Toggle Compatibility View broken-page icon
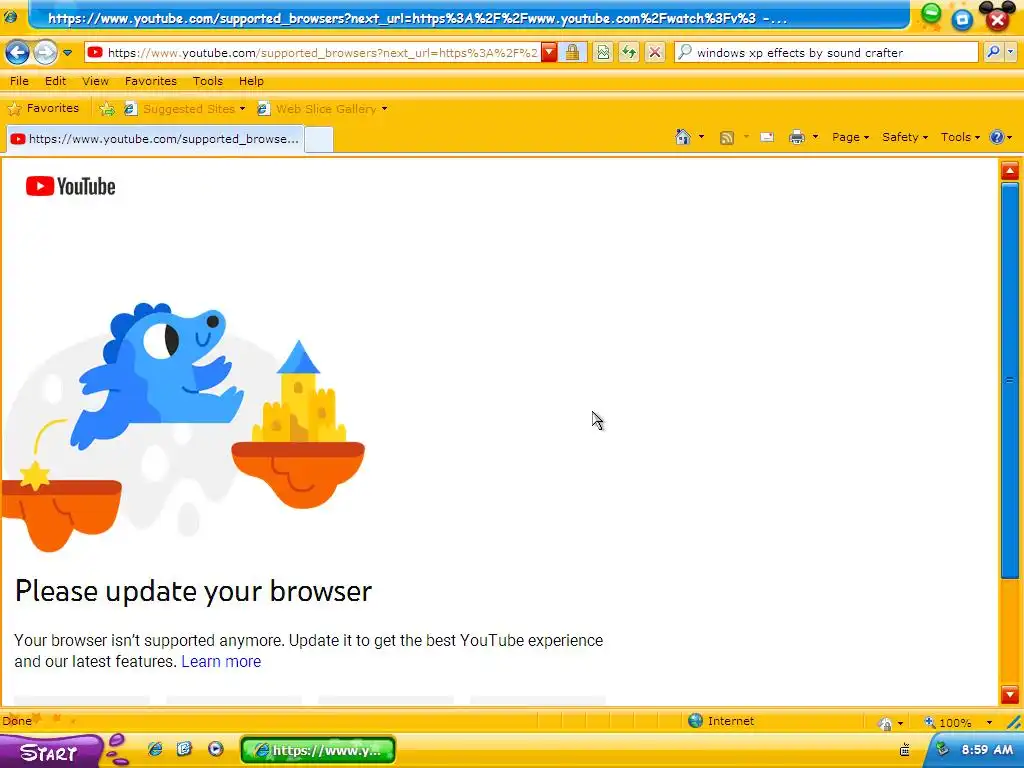The image size is (1024, 768). (603, 52)
